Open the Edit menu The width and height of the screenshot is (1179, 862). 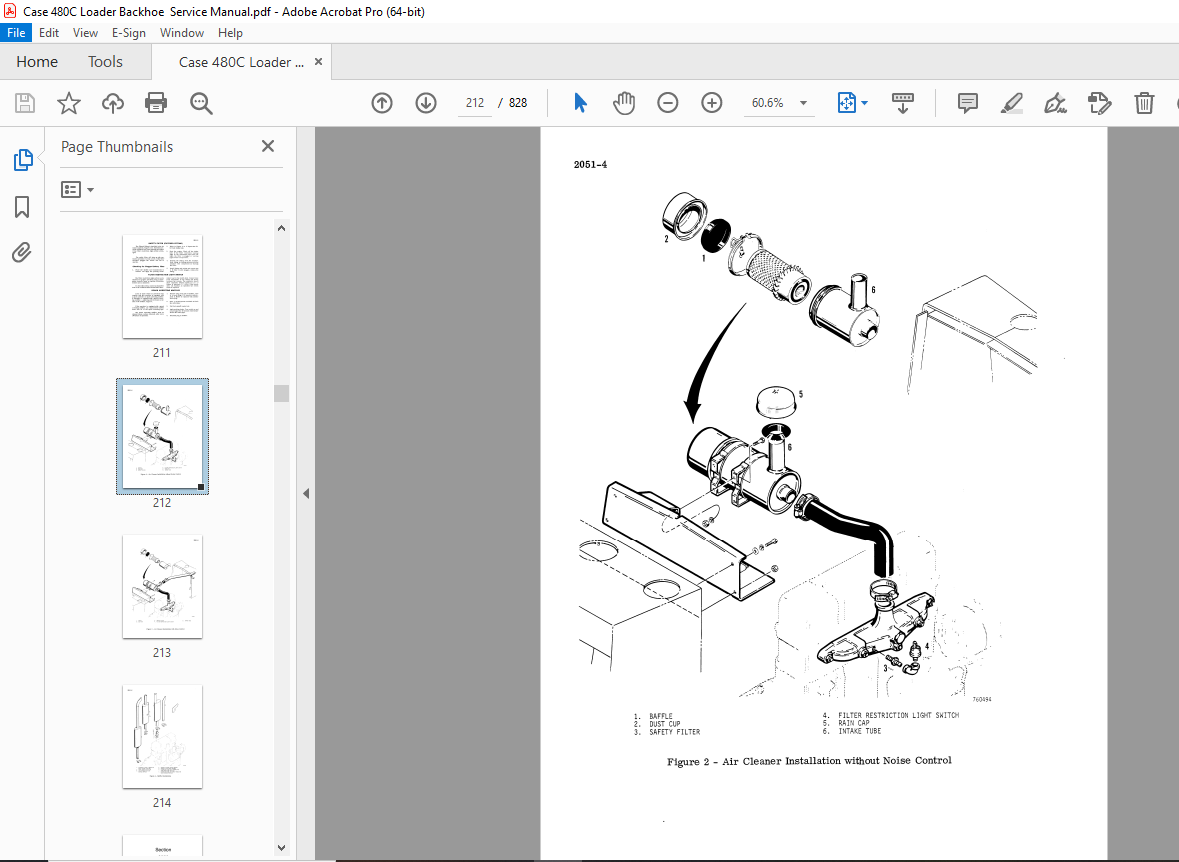pyautogui.click(x=49, y=32)
